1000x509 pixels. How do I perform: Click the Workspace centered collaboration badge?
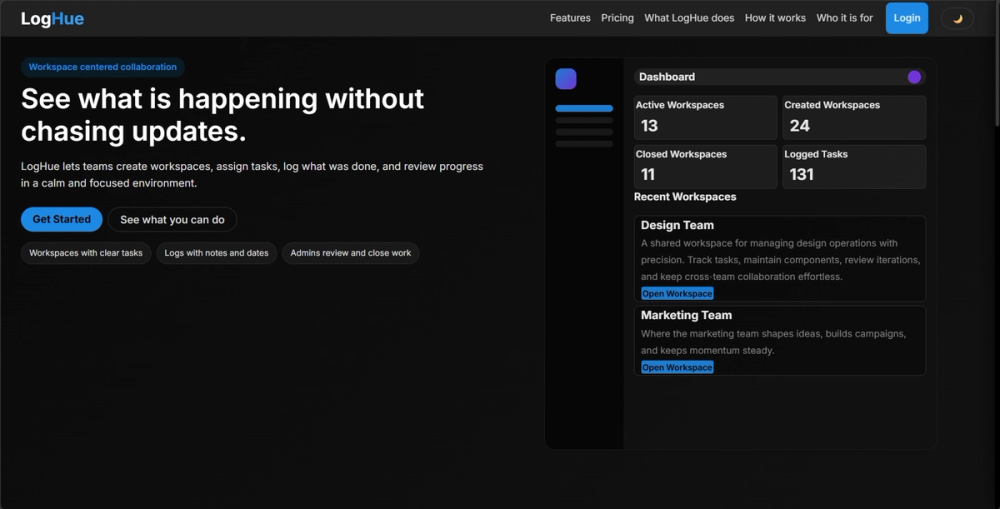tap(103, 67)
